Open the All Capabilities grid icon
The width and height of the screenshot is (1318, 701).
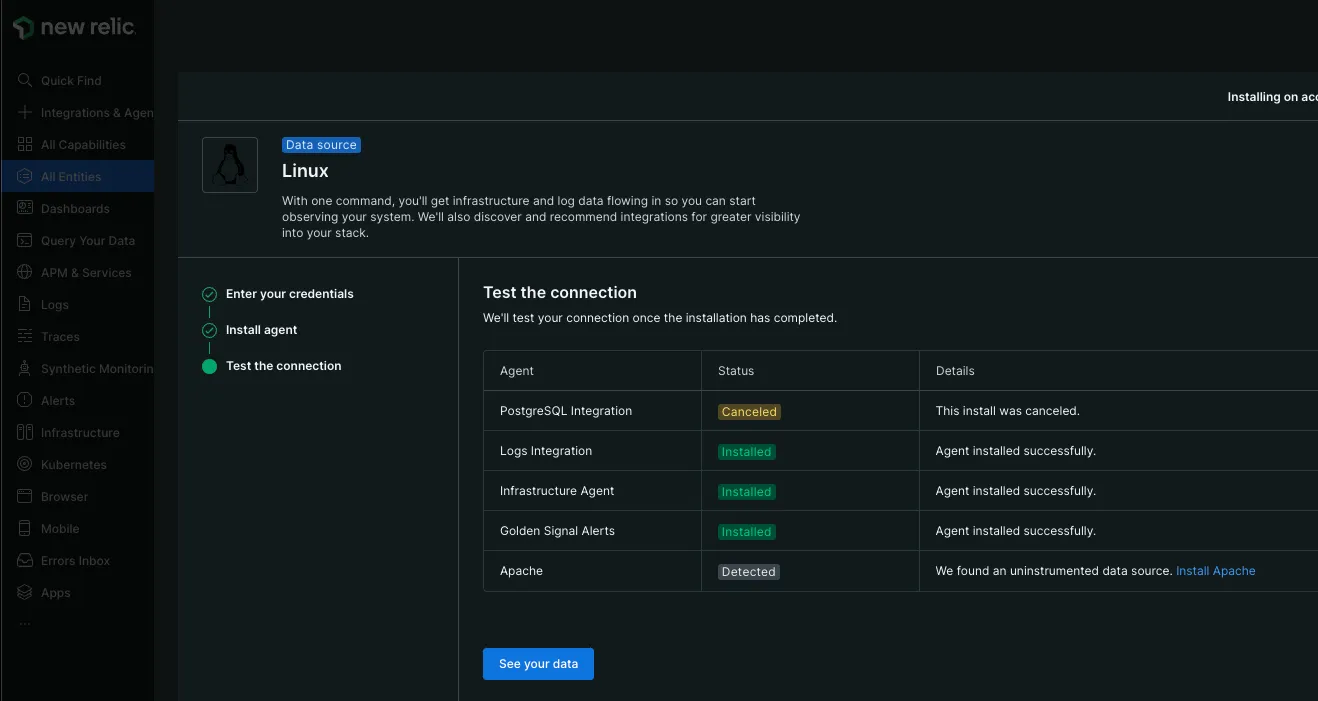tap(25, 144)
